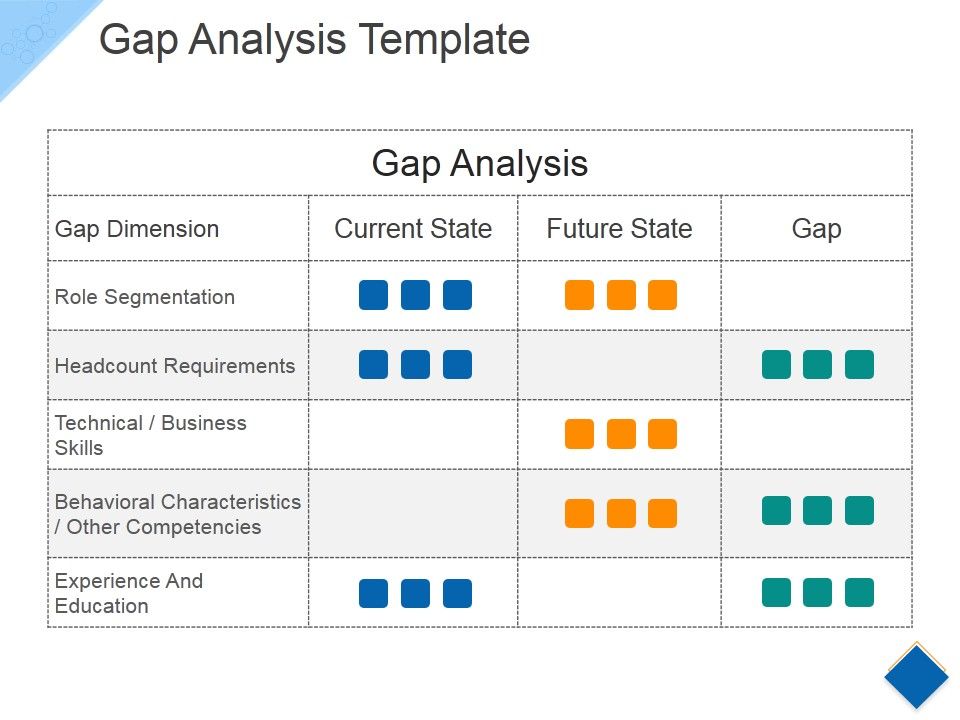Click the Current State column header

coord(413,229)
